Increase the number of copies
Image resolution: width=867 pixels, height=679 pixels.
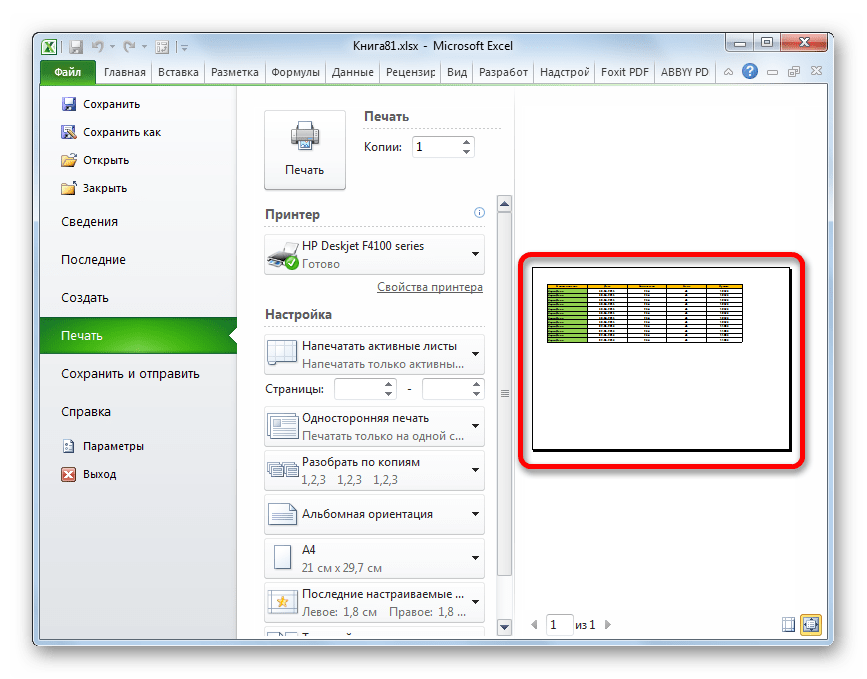pyautogui.click(x=467, y=142)
